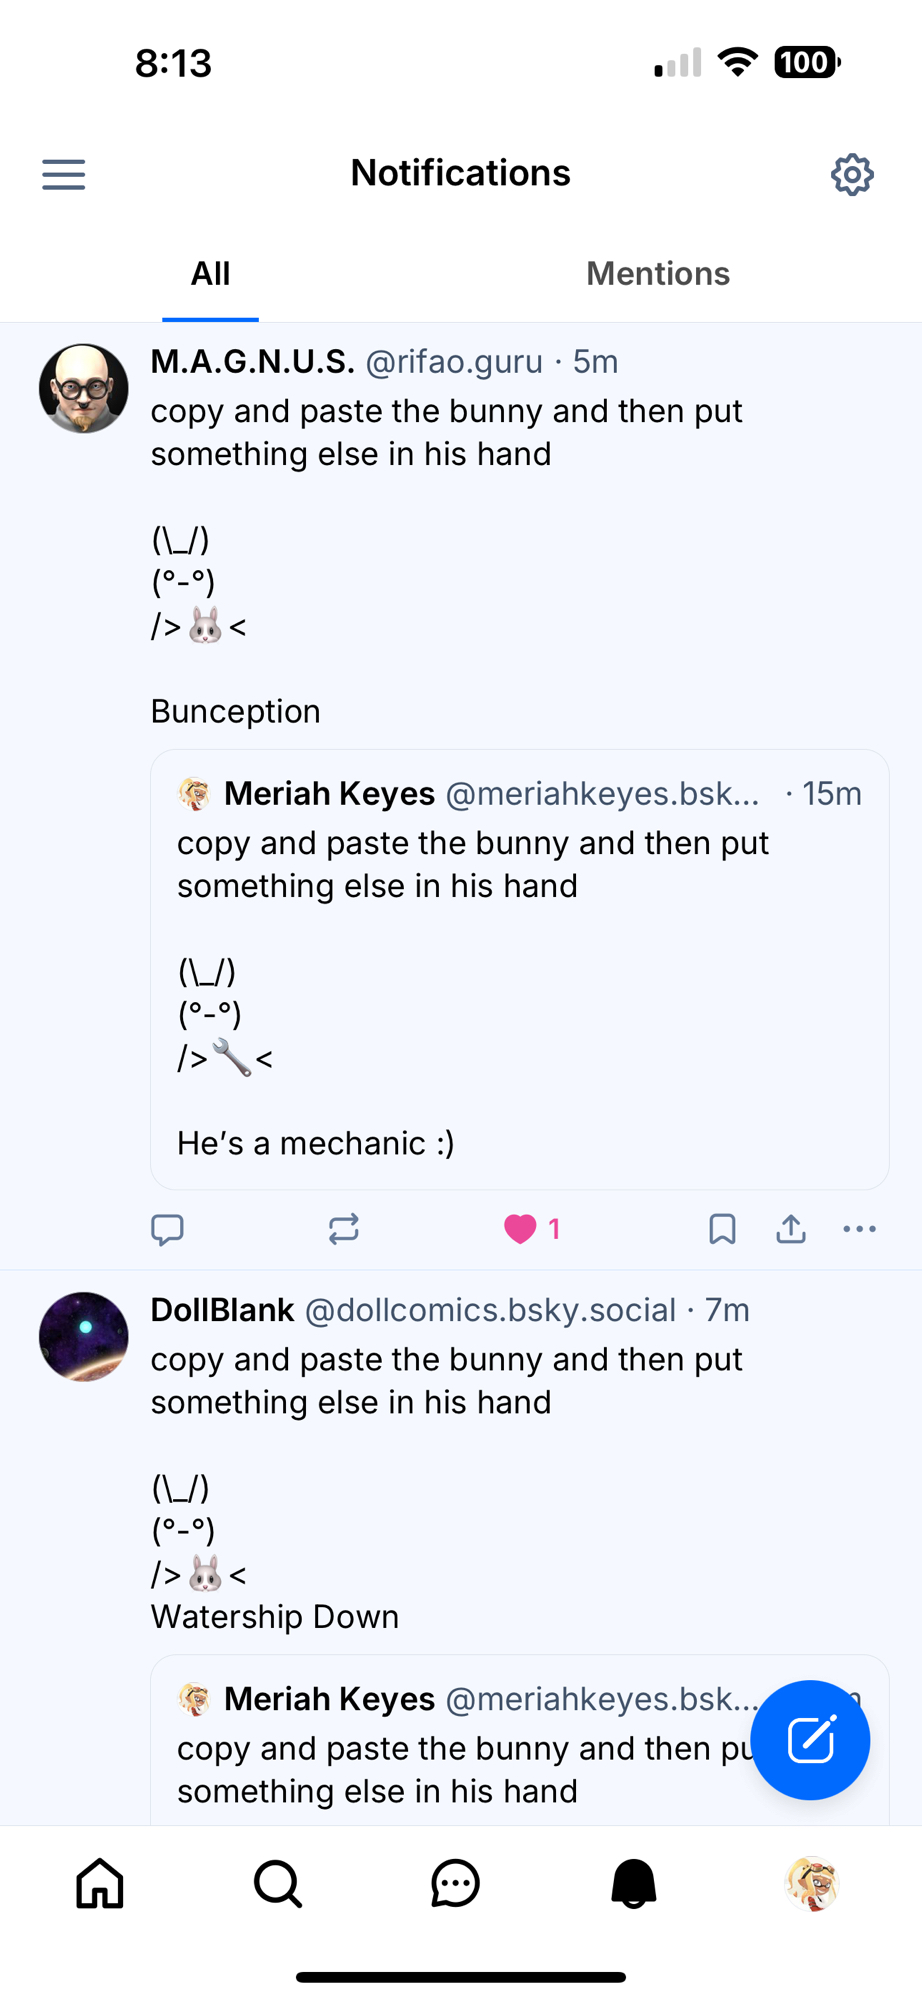Viewport: 922px width, 2000px height.
Task: Repost the M.A.G.N.U.S. post
Action: click(x=343, y=1229)
